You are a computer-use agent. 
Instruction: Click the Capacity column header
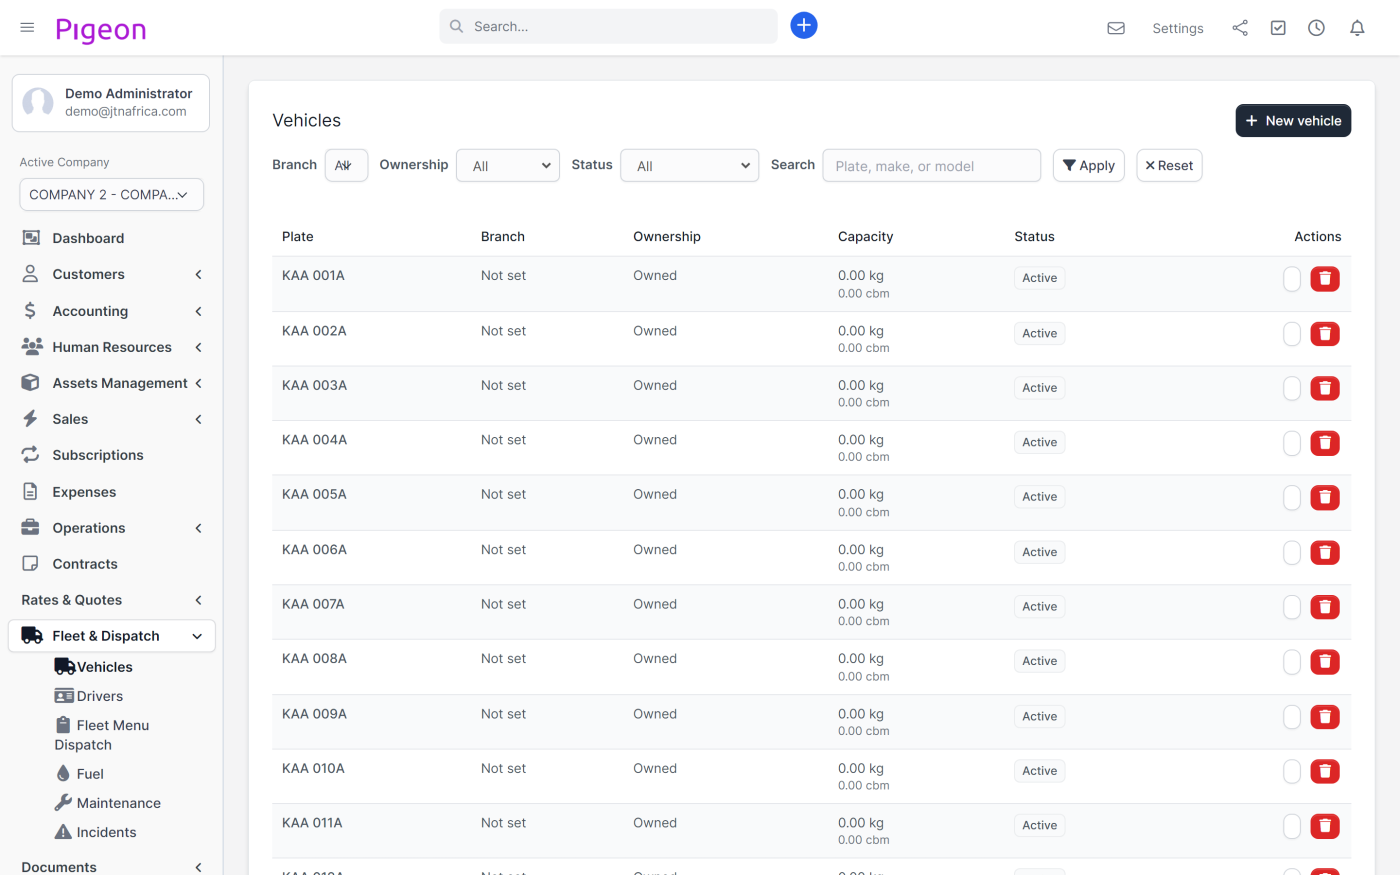pyautogui.click(x=866, y=237)
